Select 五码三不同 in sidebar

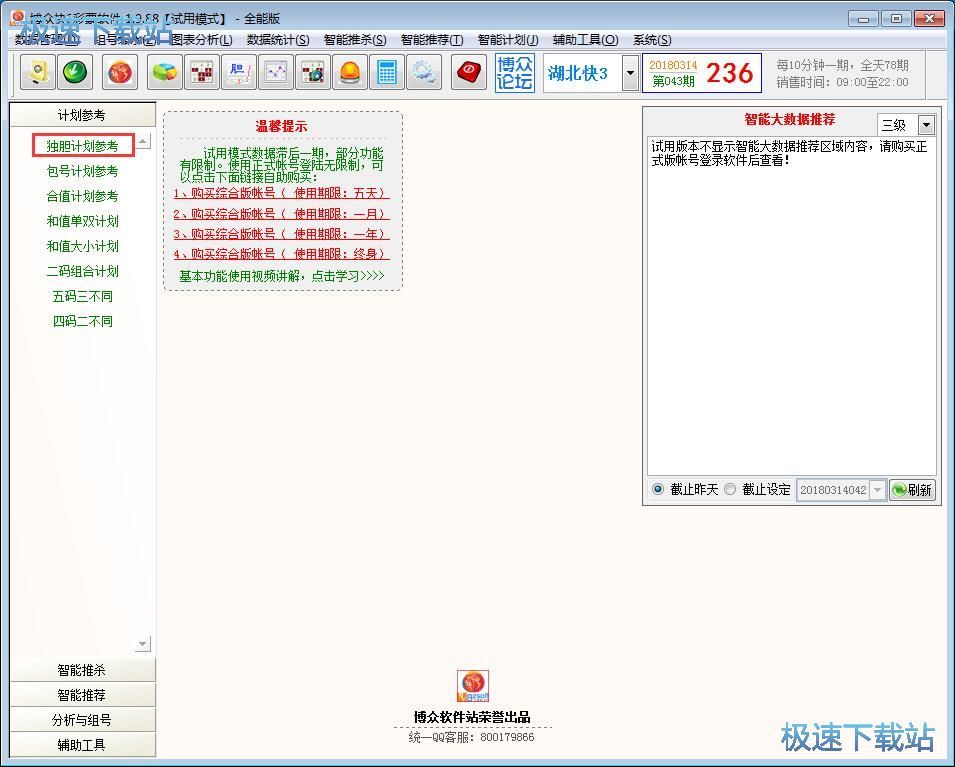coord(83,296)
